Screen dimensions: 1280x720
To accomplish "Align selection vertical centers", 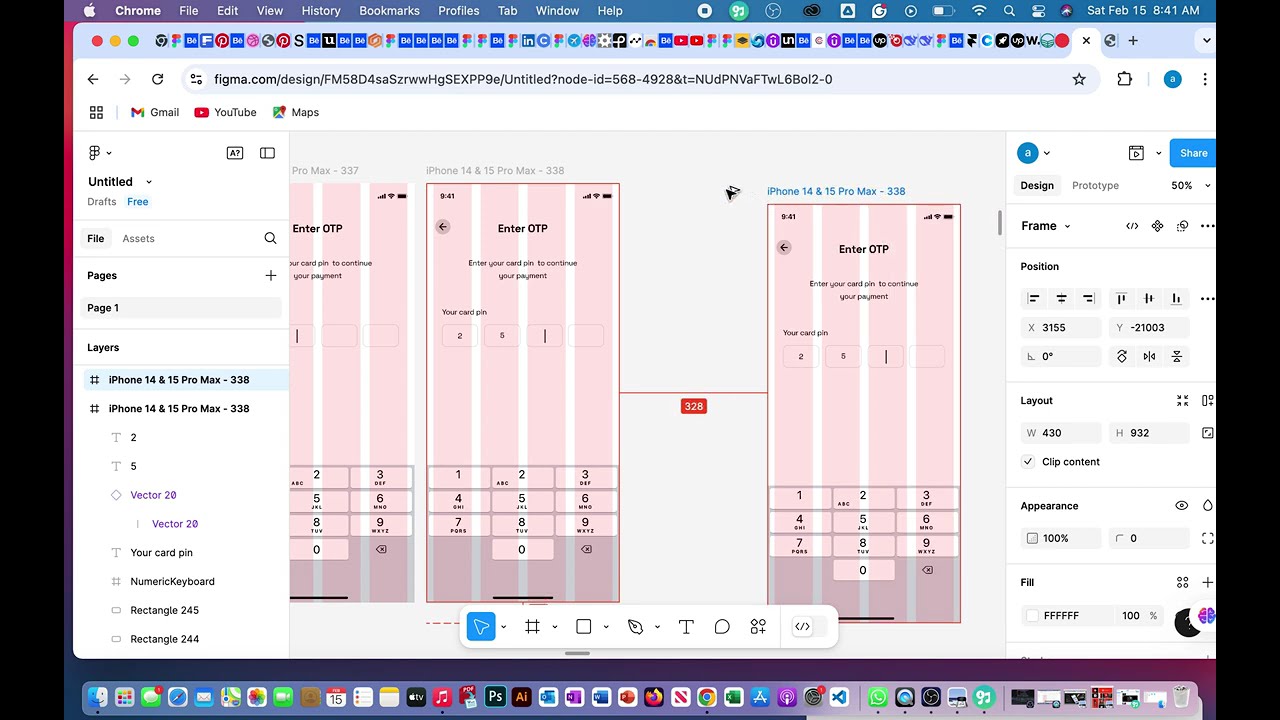I will 1148,298.
